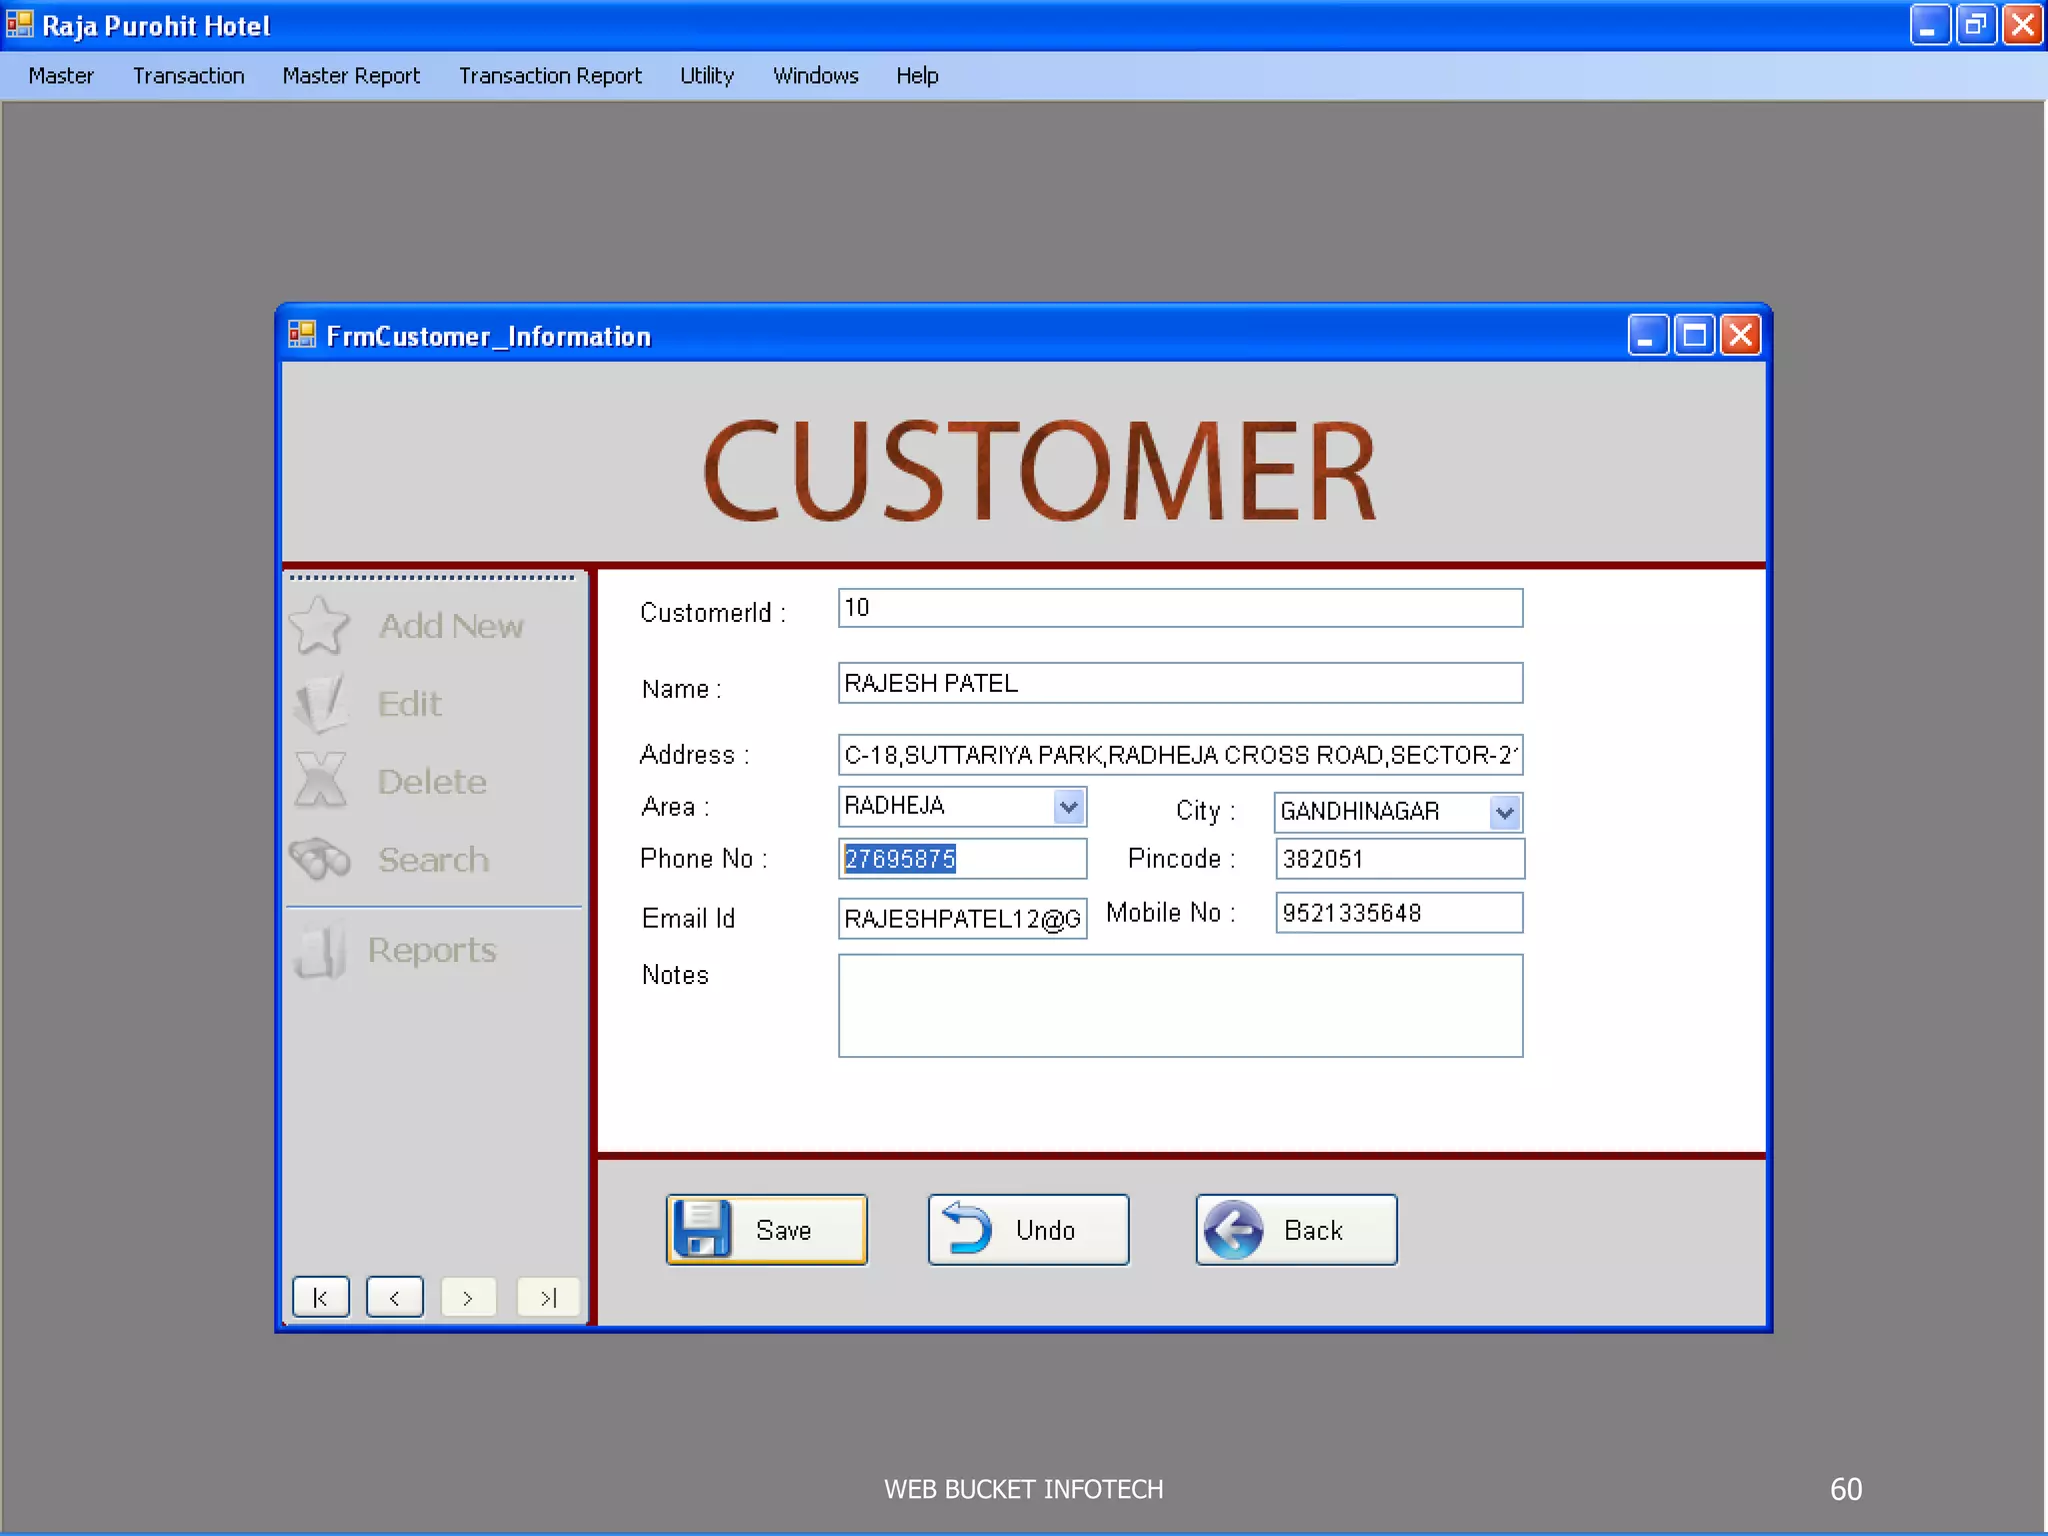Viewport: 2048px width, 1536px height.
Task: Minimize the FrmCustomer_Information window
Action: click(1648, 335)
